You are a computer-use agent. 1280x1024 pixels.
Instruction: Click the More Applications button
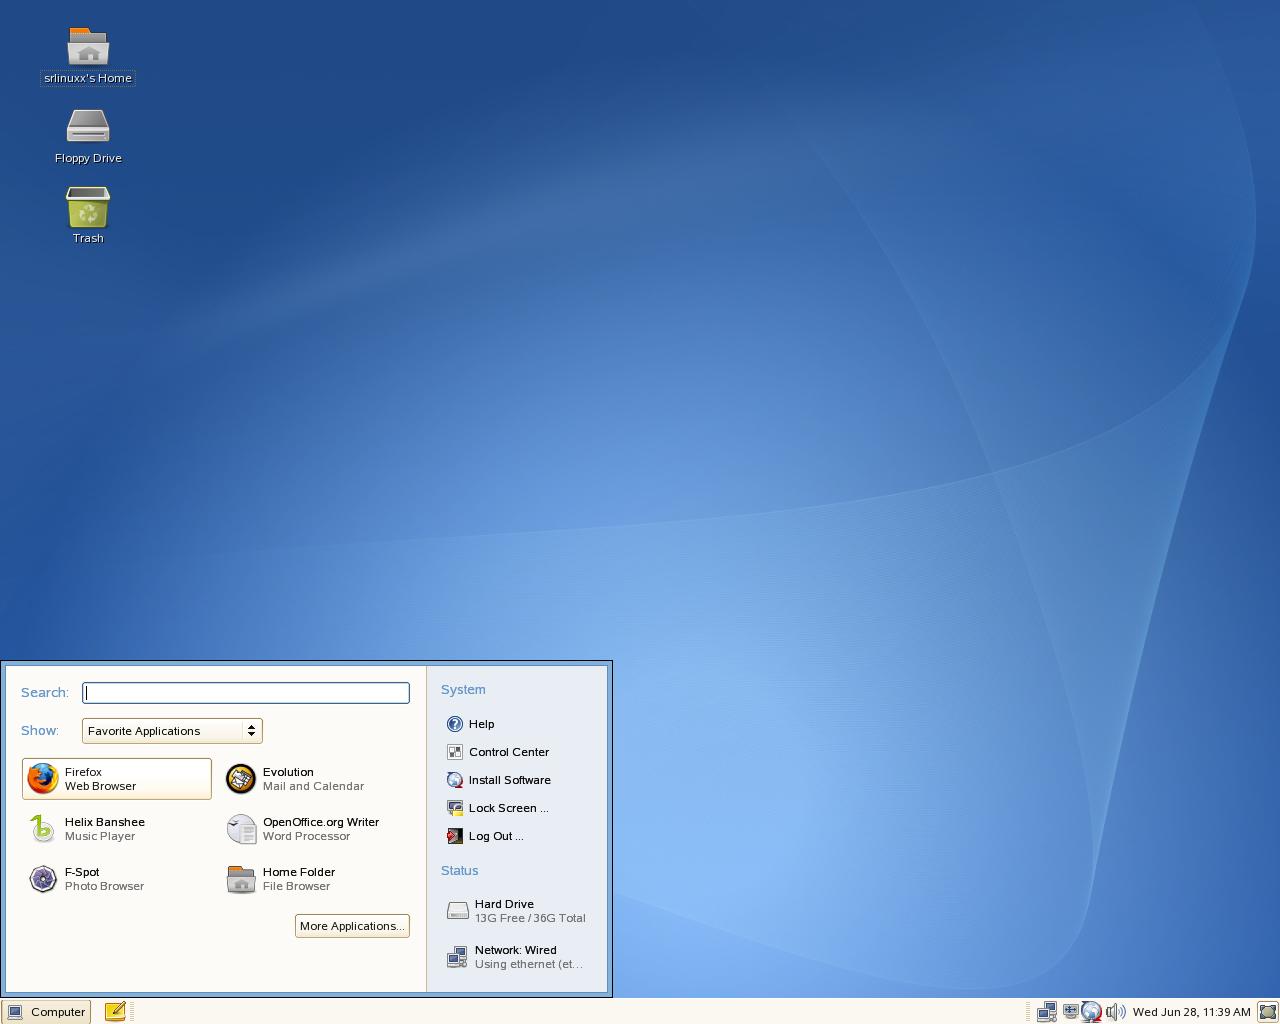[352, 926]
